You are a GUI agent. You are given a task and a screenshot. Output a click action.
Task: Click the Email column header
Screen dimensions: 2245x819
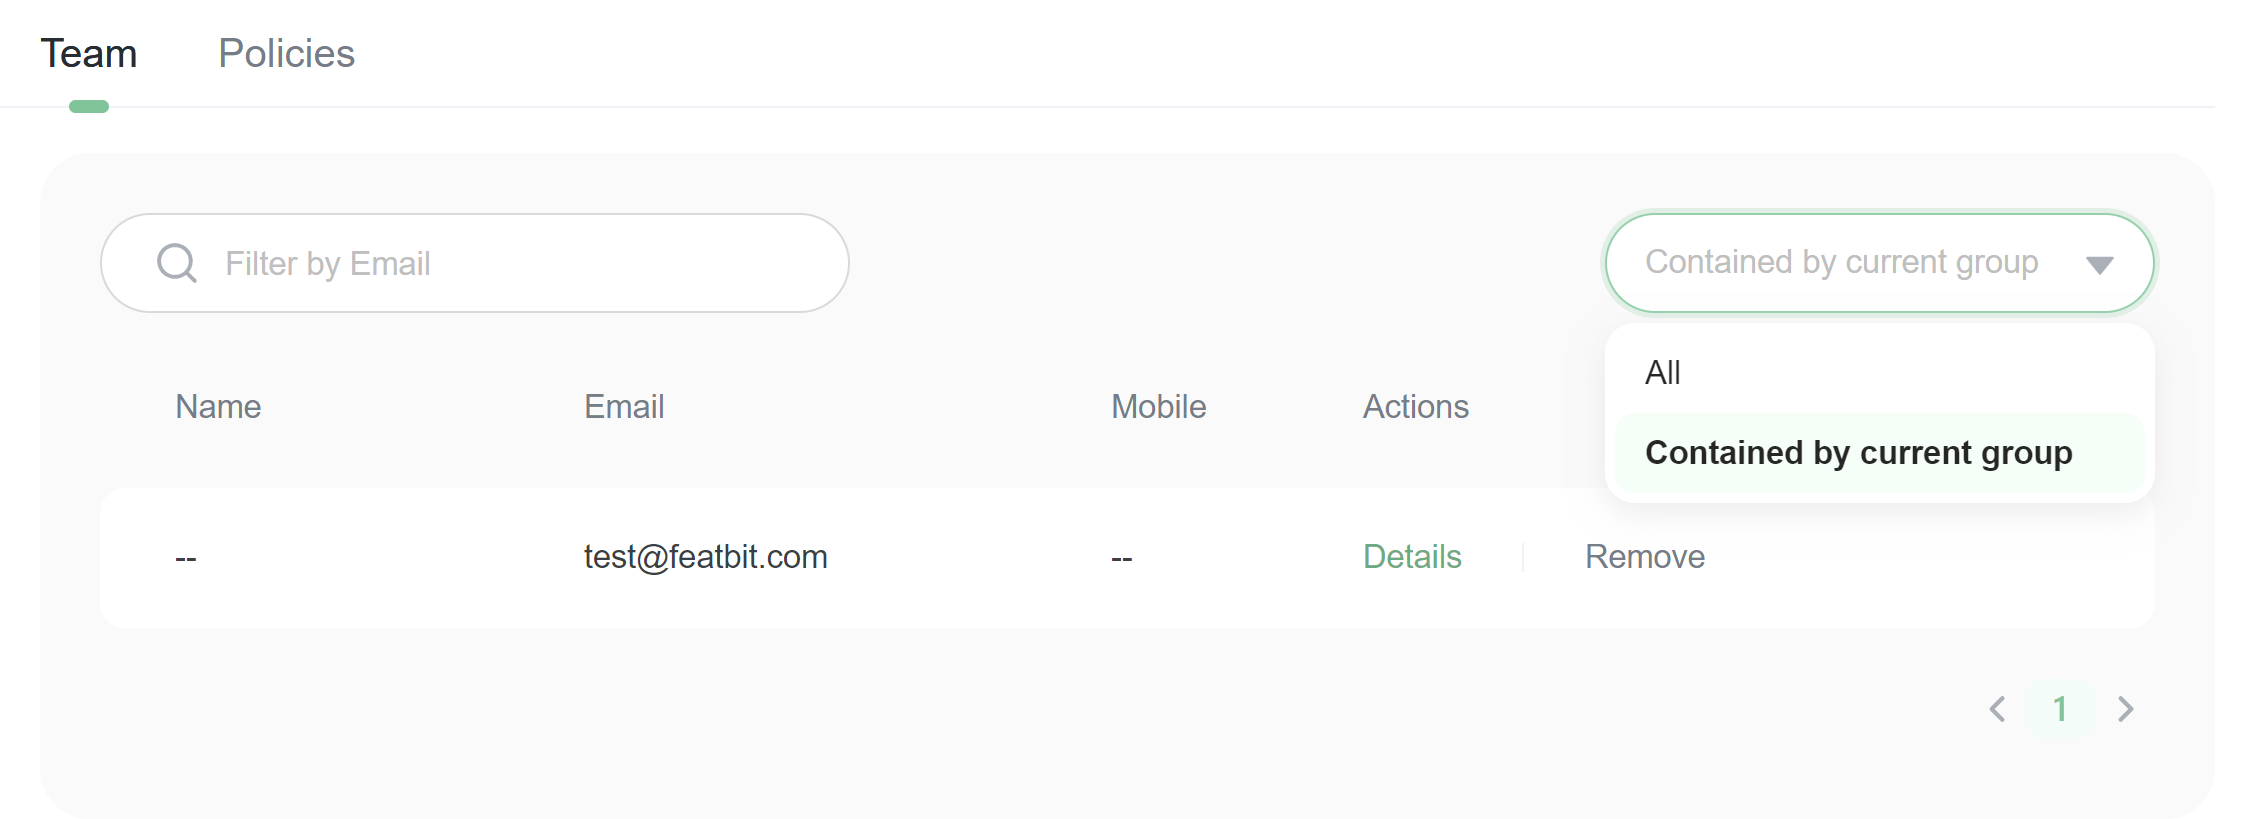coord(624,407)
